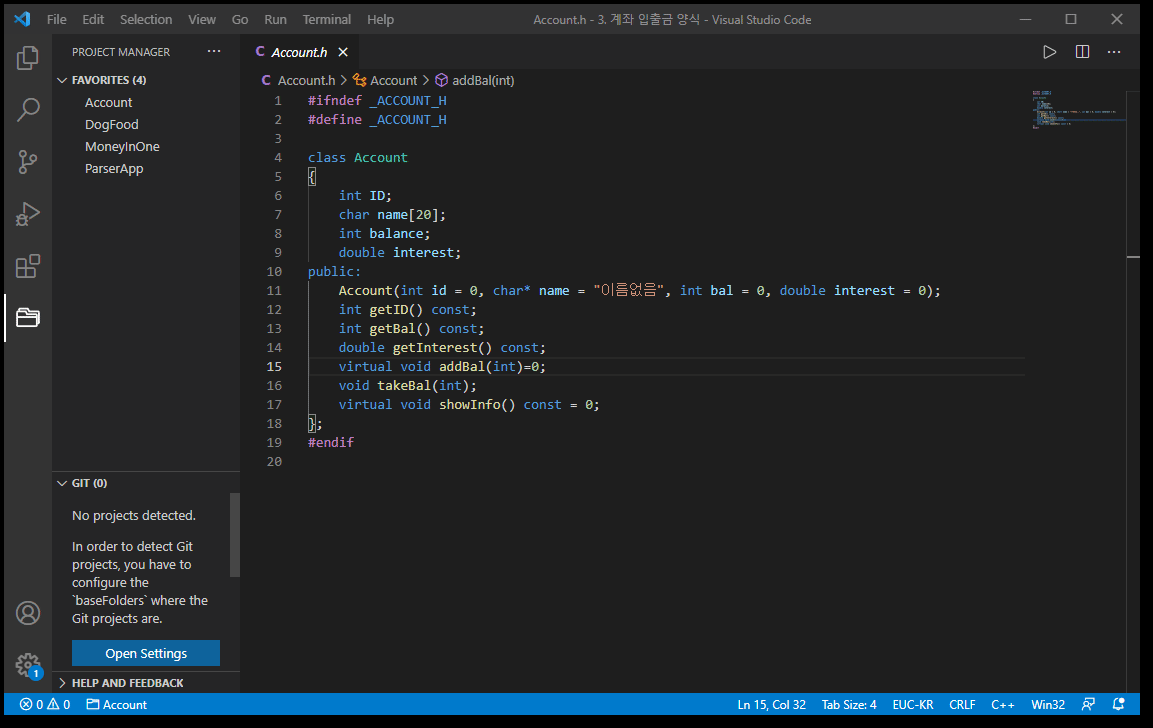The height and width of the screenshot is (728, 1153).
Task: Open the Selection menu
Action: click(146, 20)
